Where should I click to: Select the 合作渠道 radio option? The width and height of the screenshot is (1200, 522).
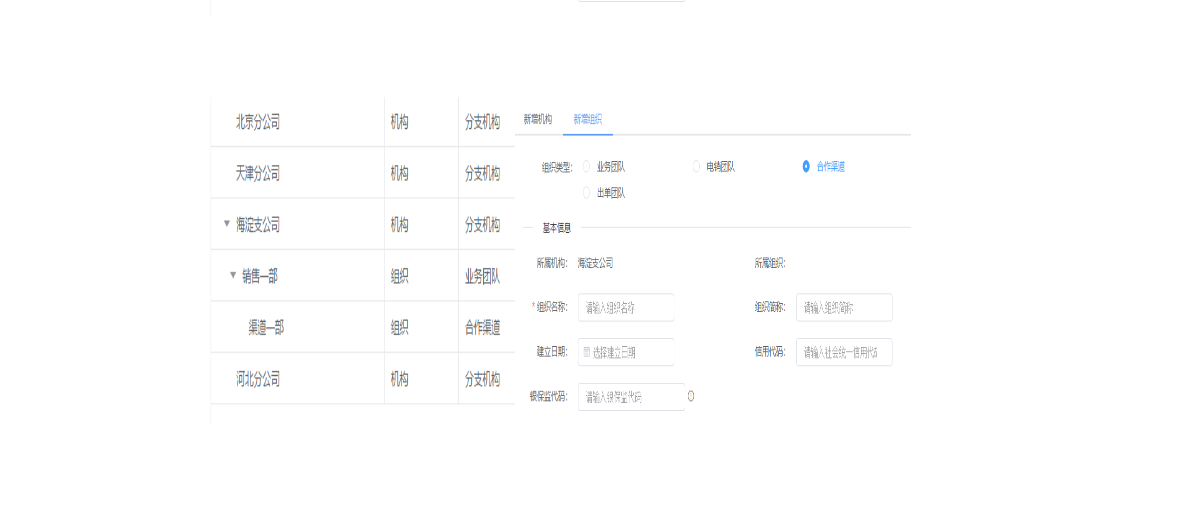point(824,167)
